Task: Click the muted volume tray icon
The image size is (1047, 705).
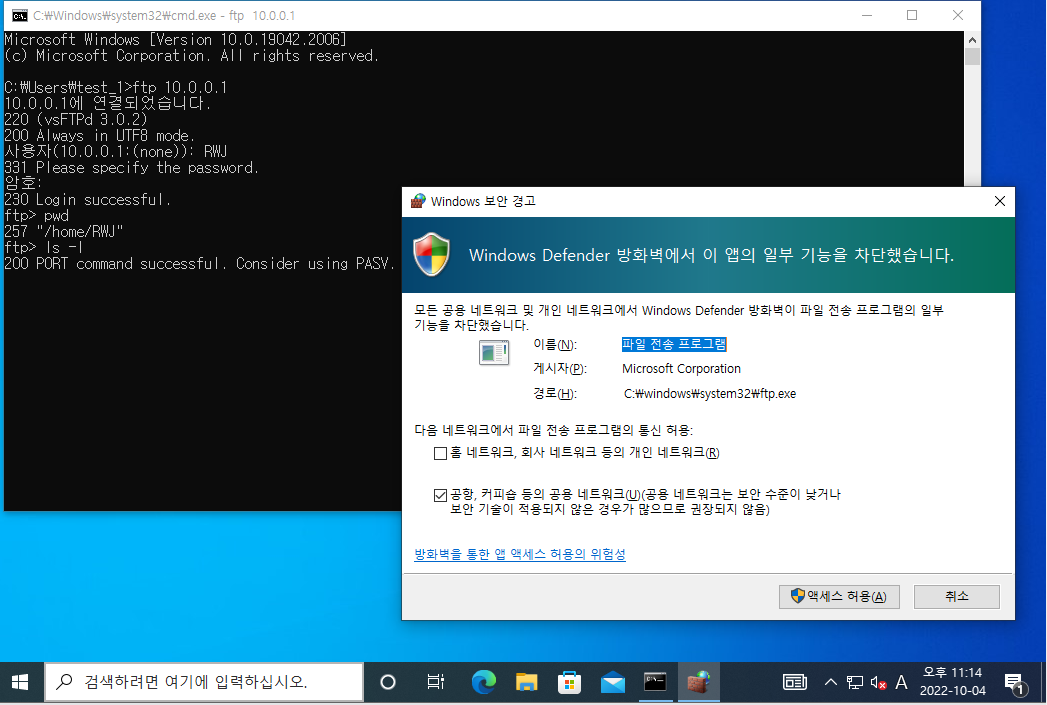Action: coord(878,682)
